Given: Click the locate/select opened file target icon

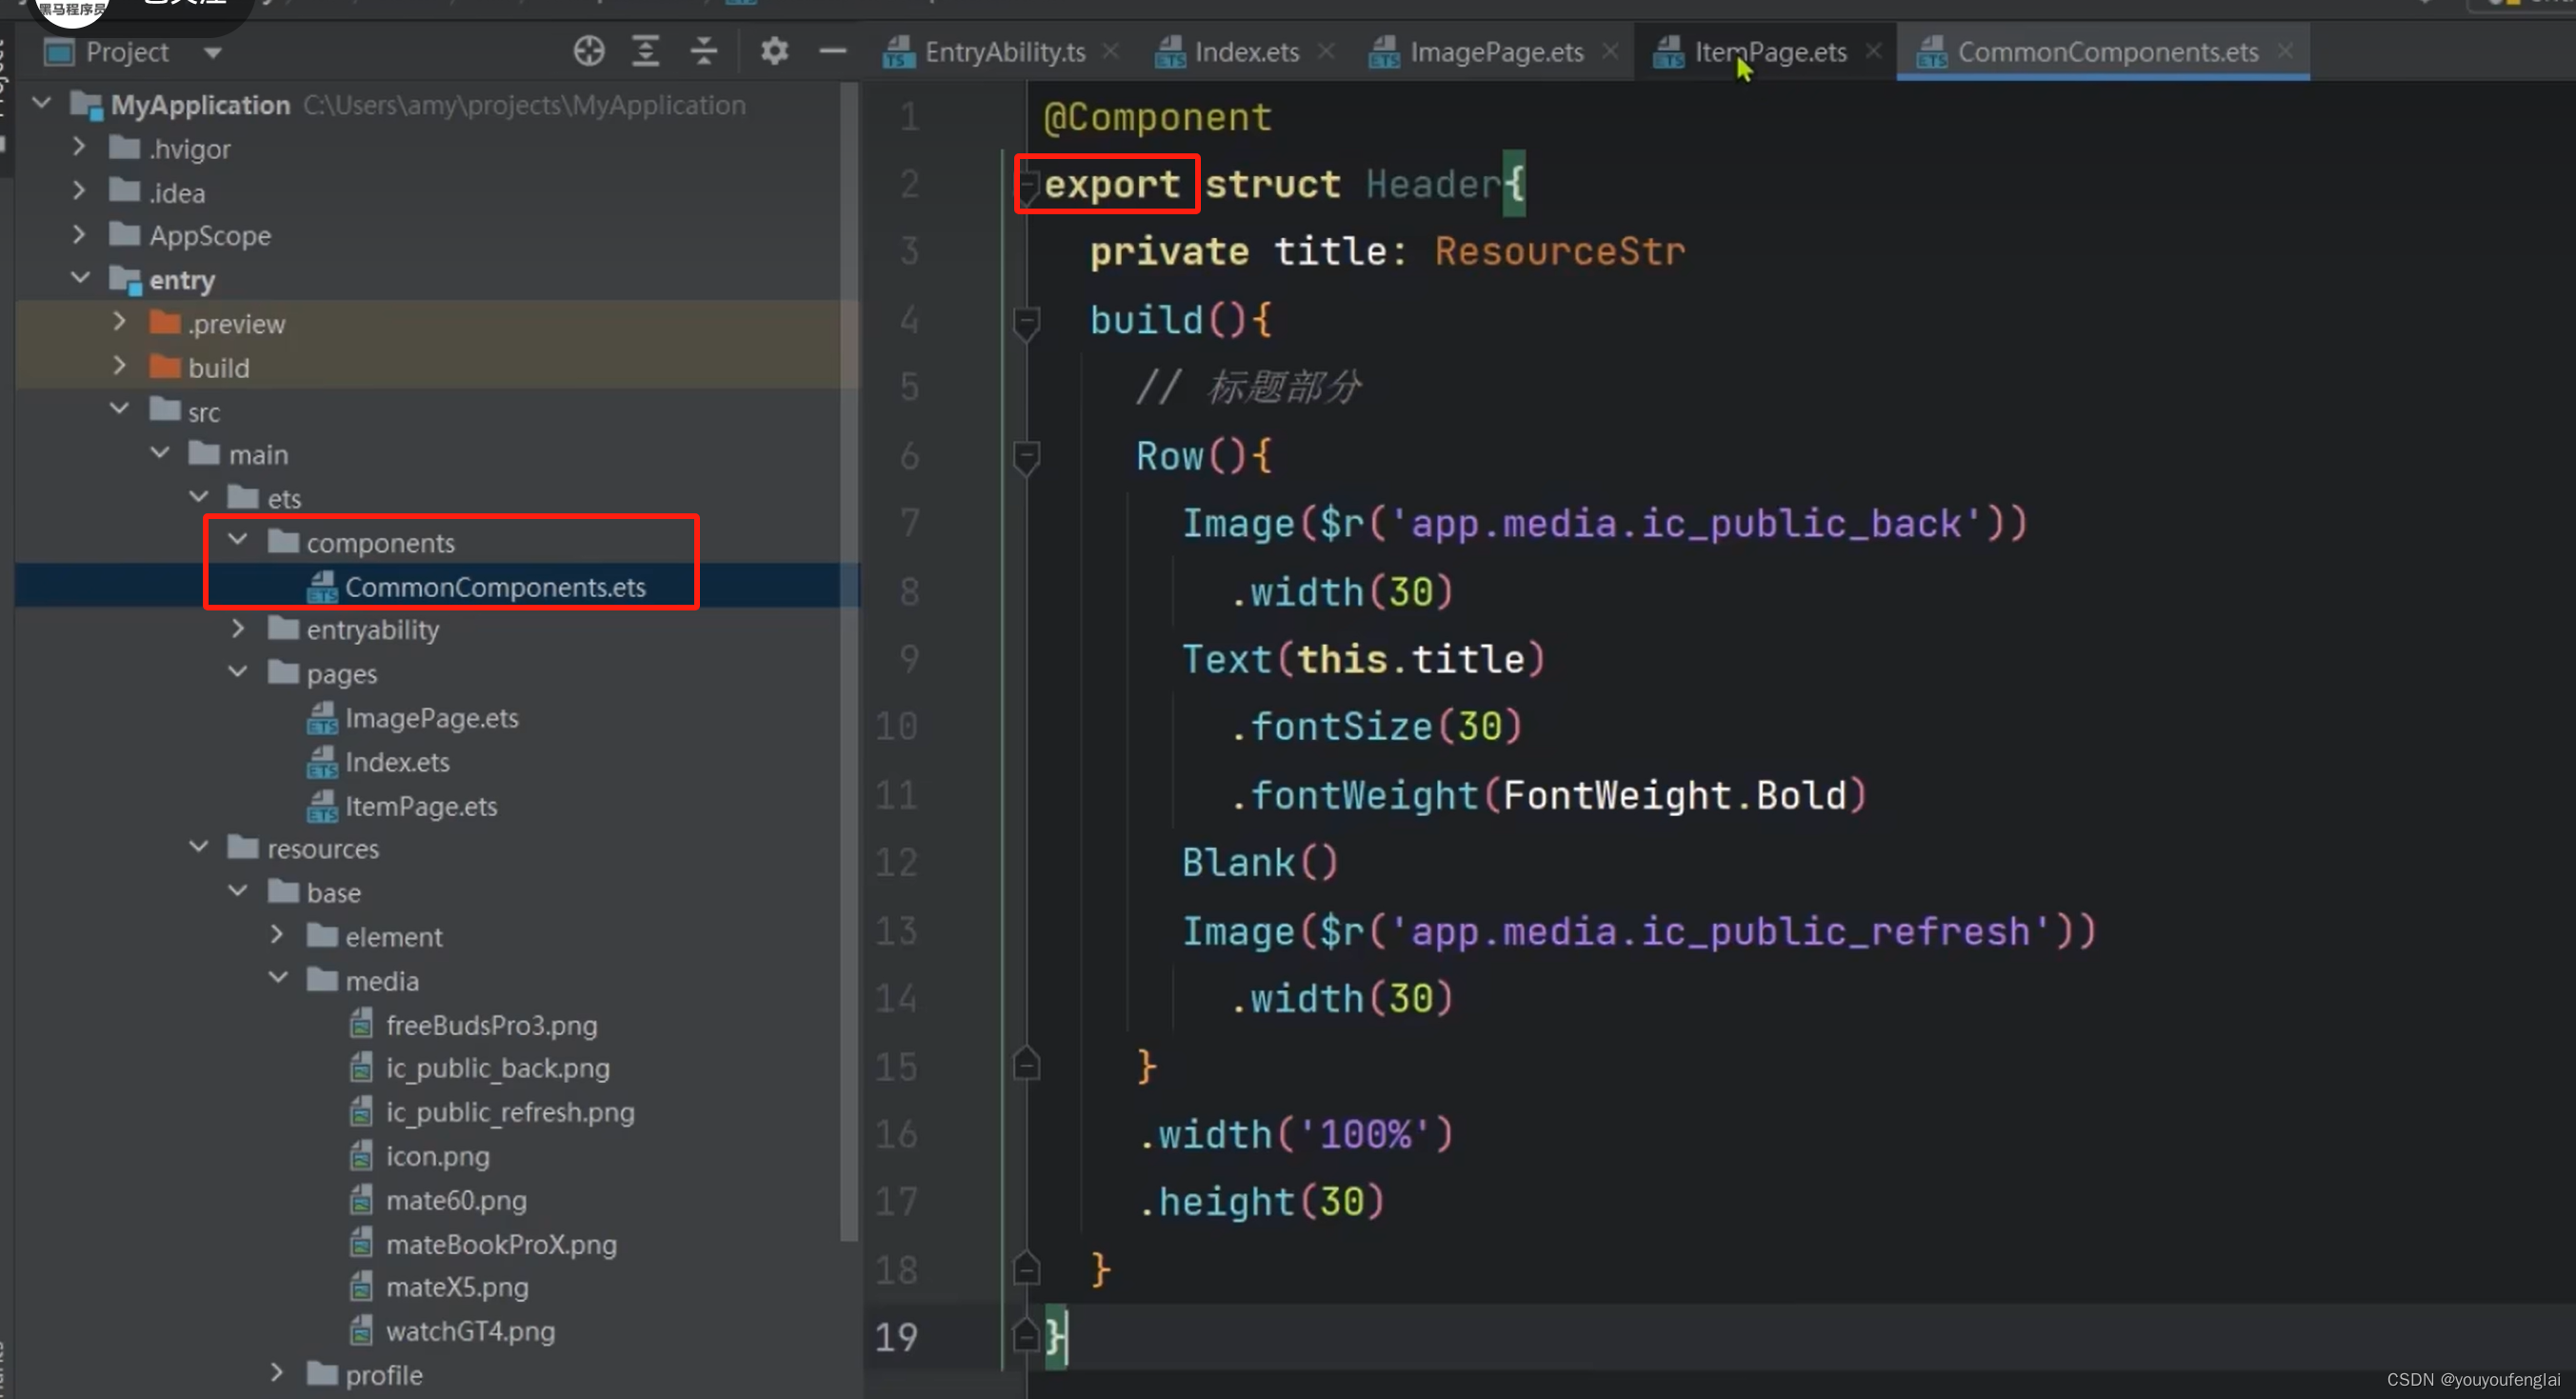Looking at the screenshot, I should 588,51.
